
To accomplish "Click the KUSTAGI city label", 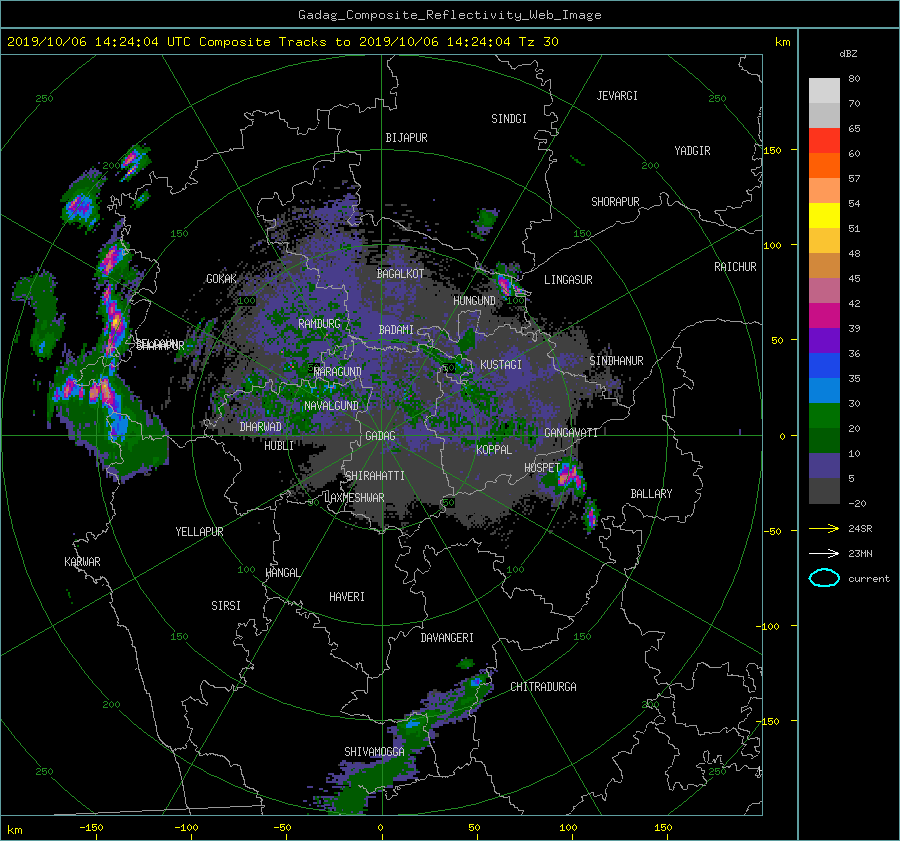I will tap(501, 365).
